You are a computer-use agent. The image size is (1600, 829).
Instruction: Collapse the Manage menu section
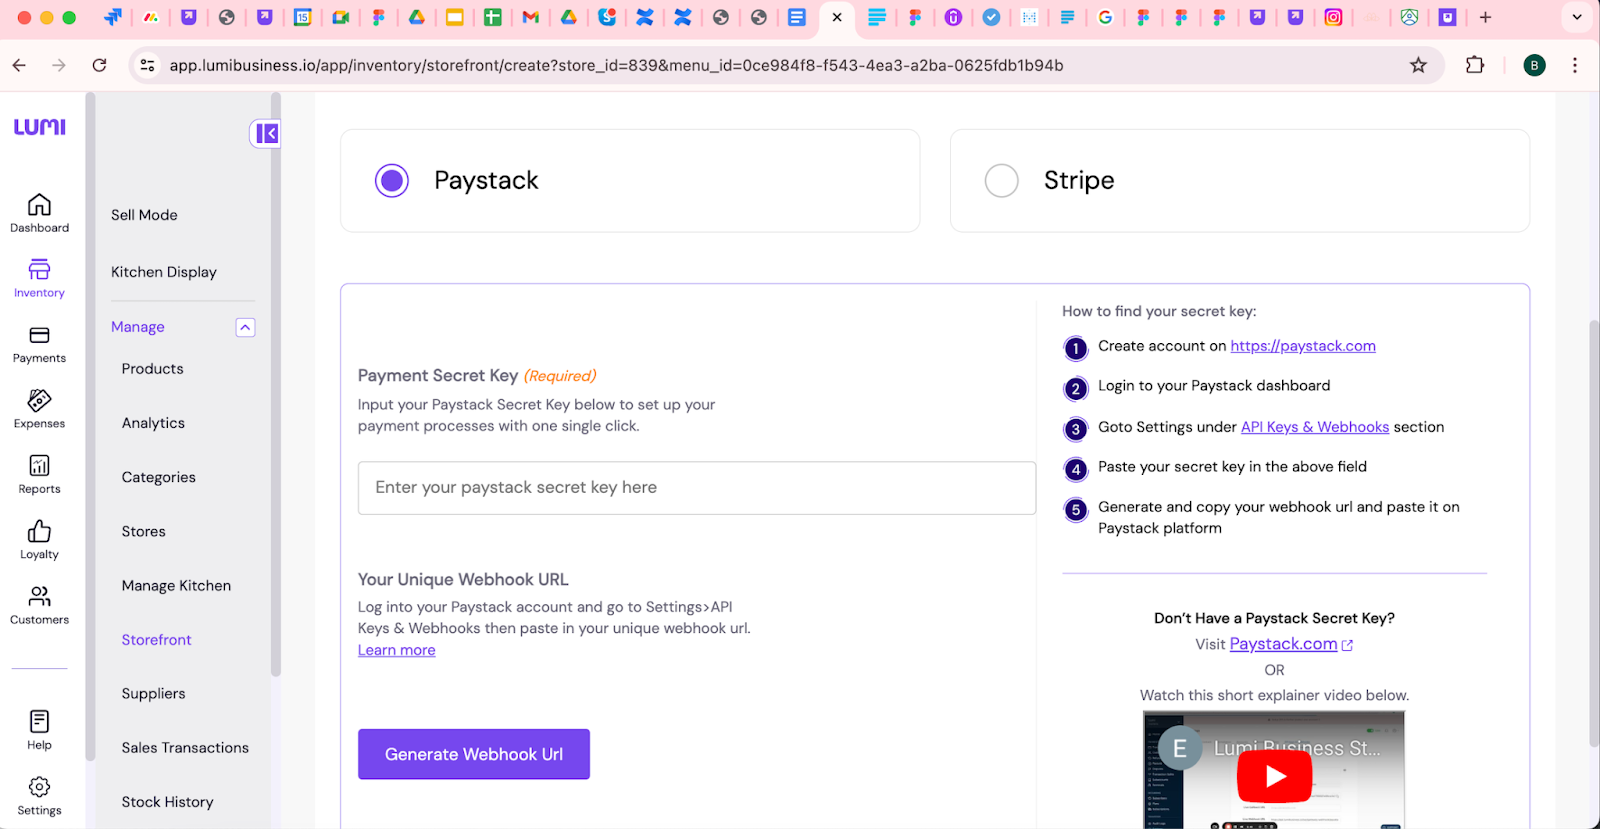click(x=245, y=327)
